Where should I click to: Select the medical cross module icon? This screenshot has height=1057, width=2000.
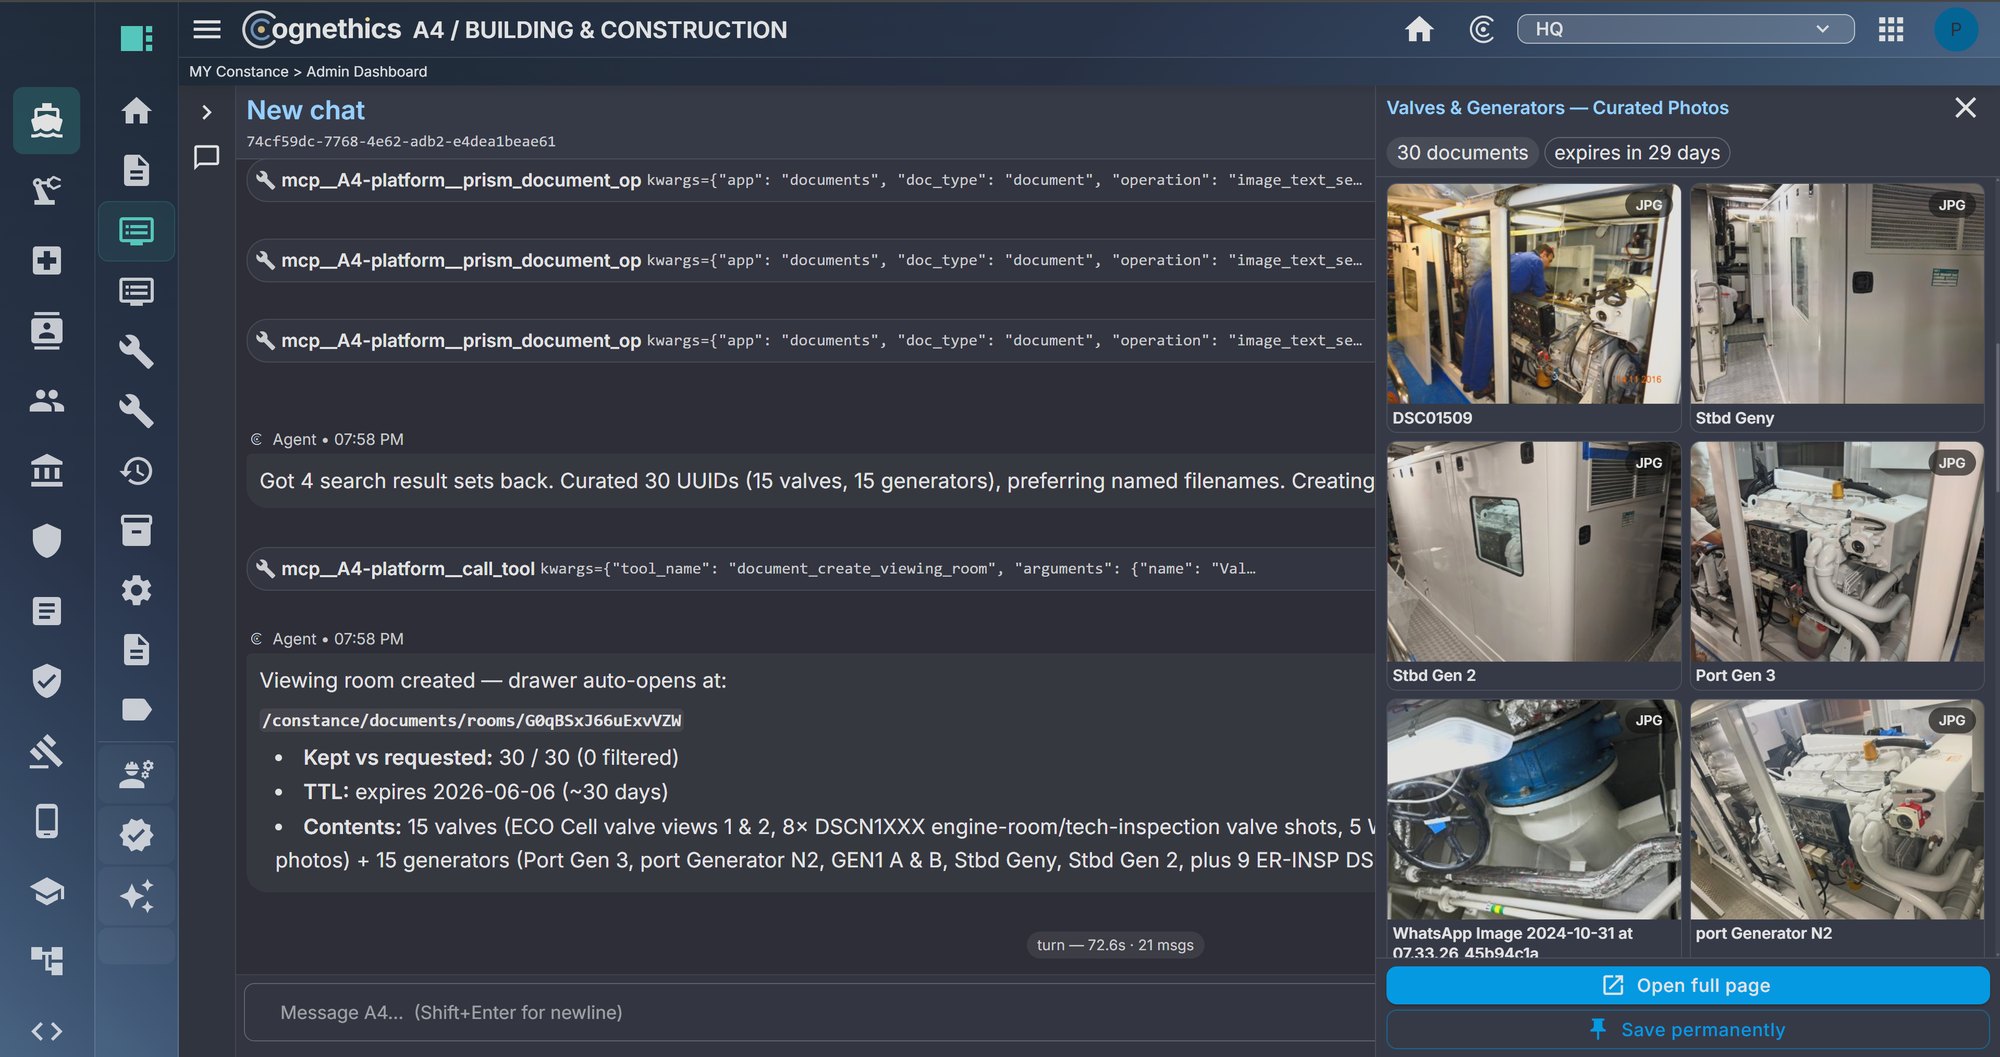46,260
